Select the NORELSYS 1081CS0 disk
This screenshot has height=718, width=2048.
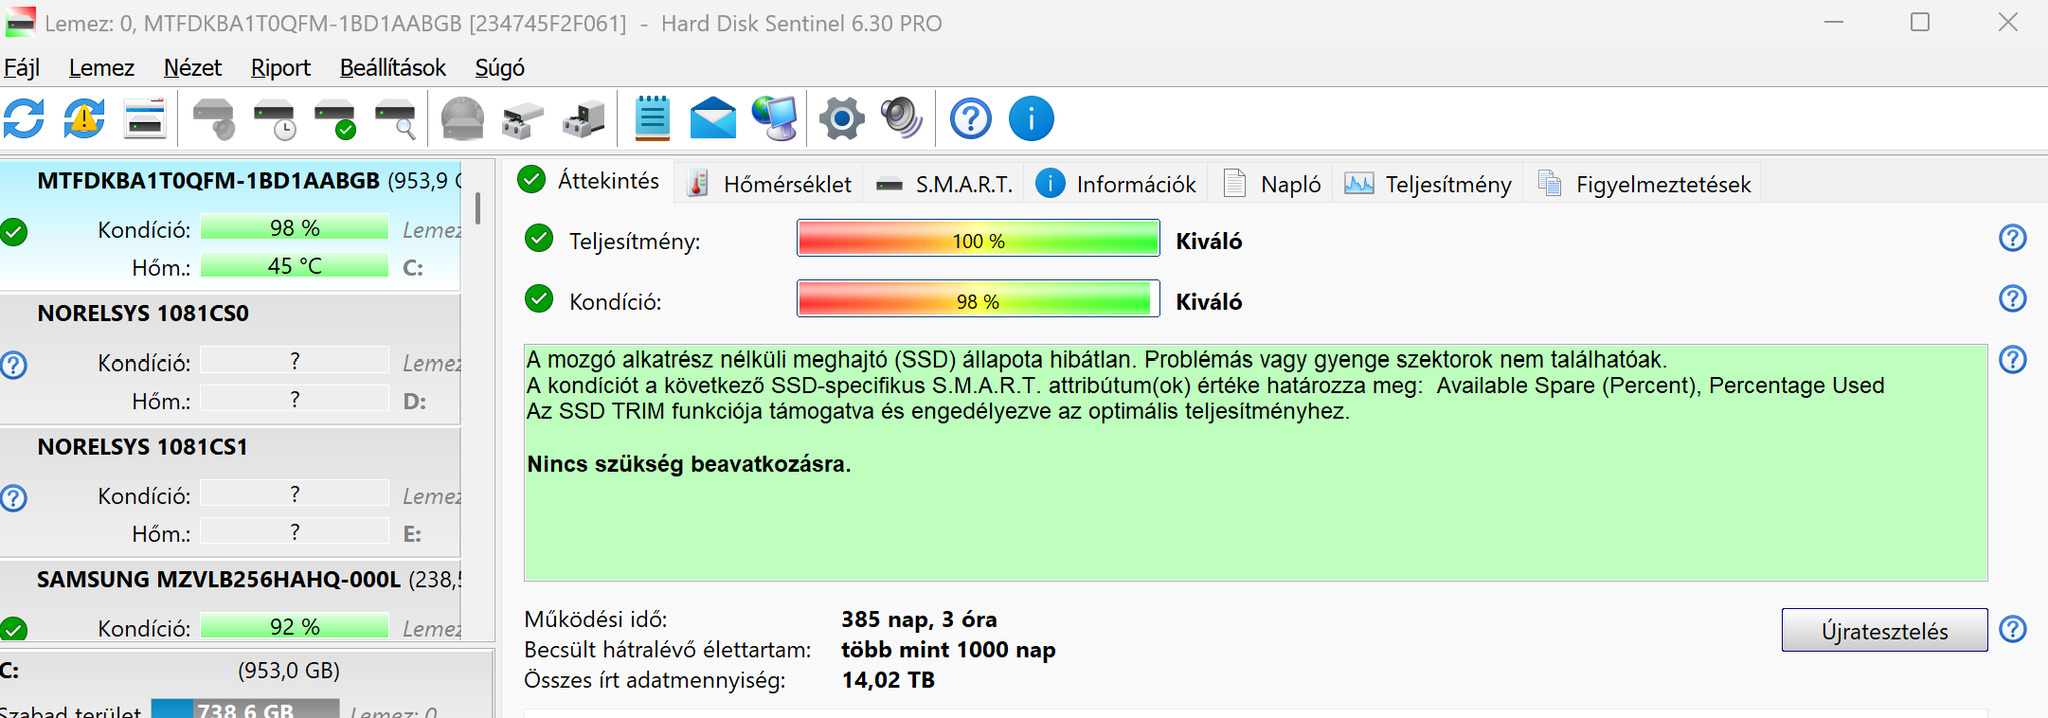point(143,314)
